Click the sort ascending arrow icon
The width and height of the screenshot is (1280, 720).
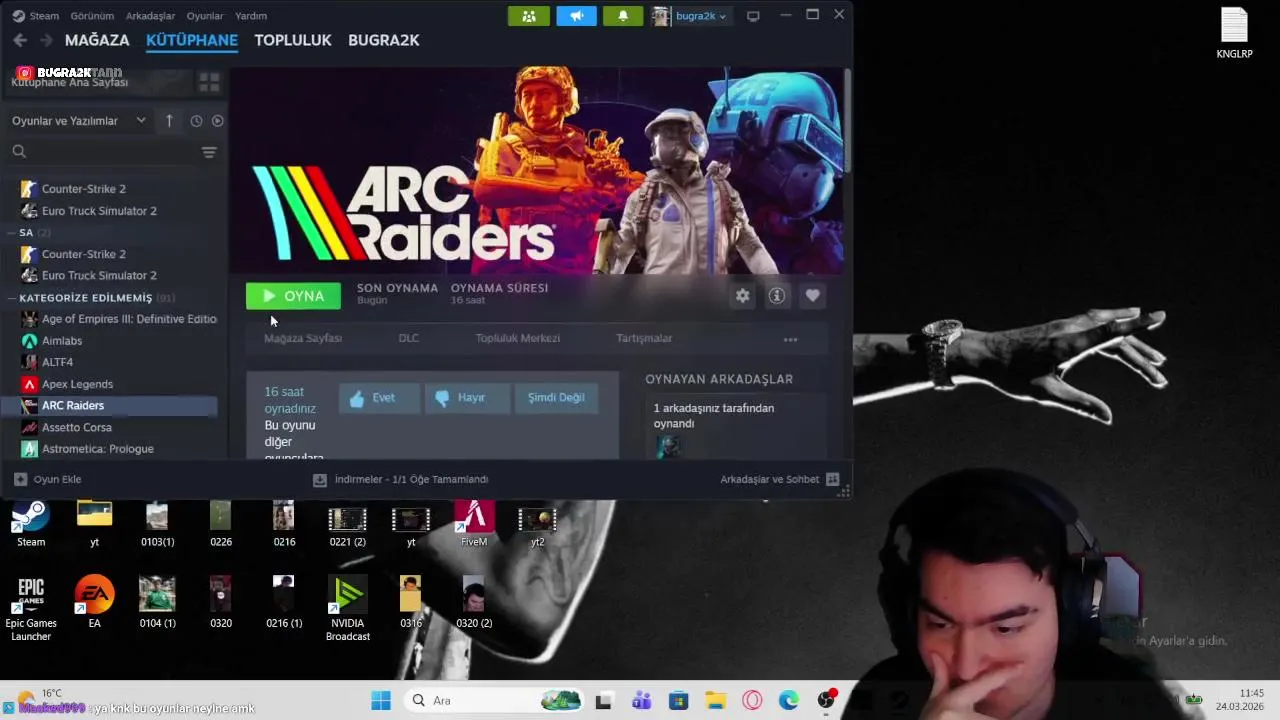click(x=169, y=121)
